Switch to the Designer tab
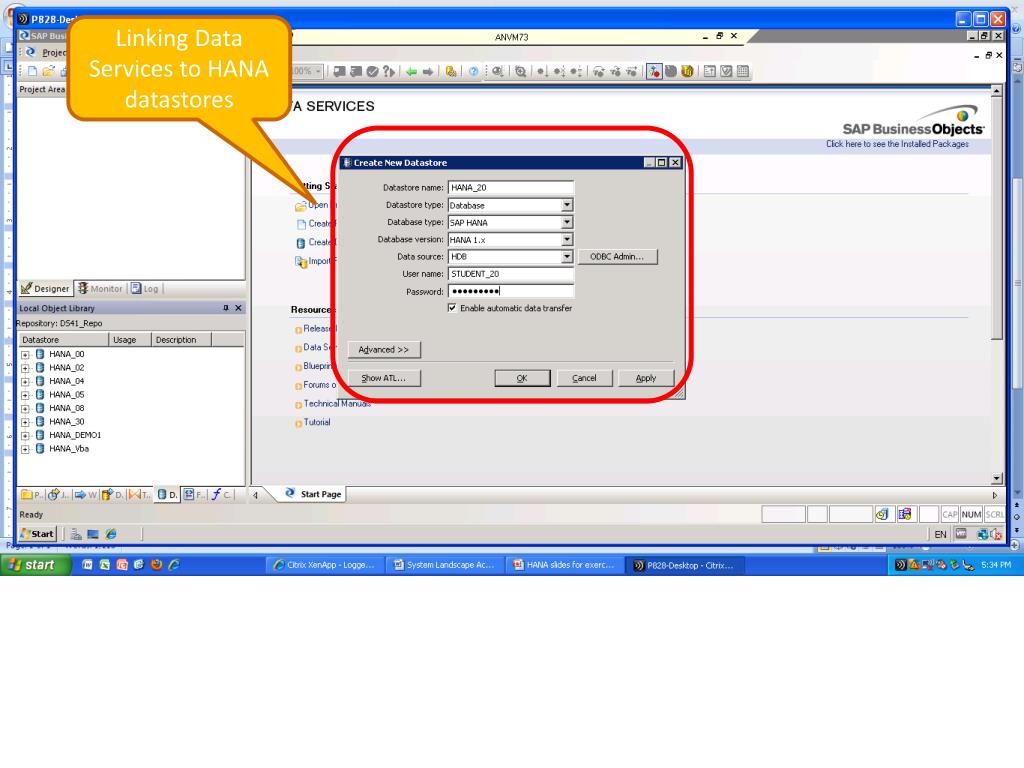The width and height of the screenshot is (1024, 768). pos(45,289)
